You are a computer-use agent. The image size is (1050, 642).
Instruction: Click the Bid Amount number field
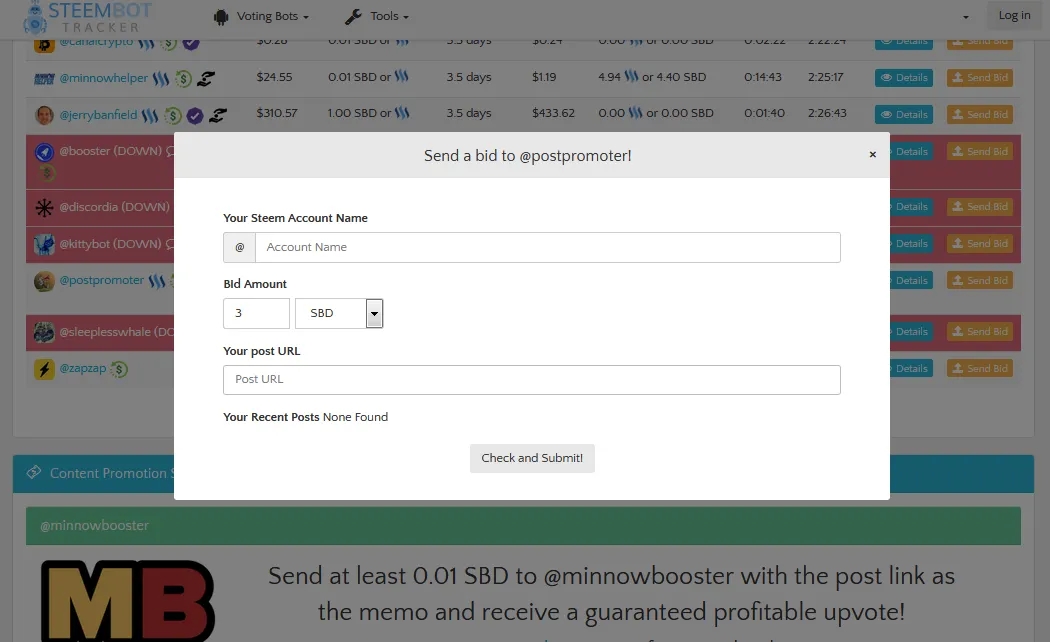[256, 313]
